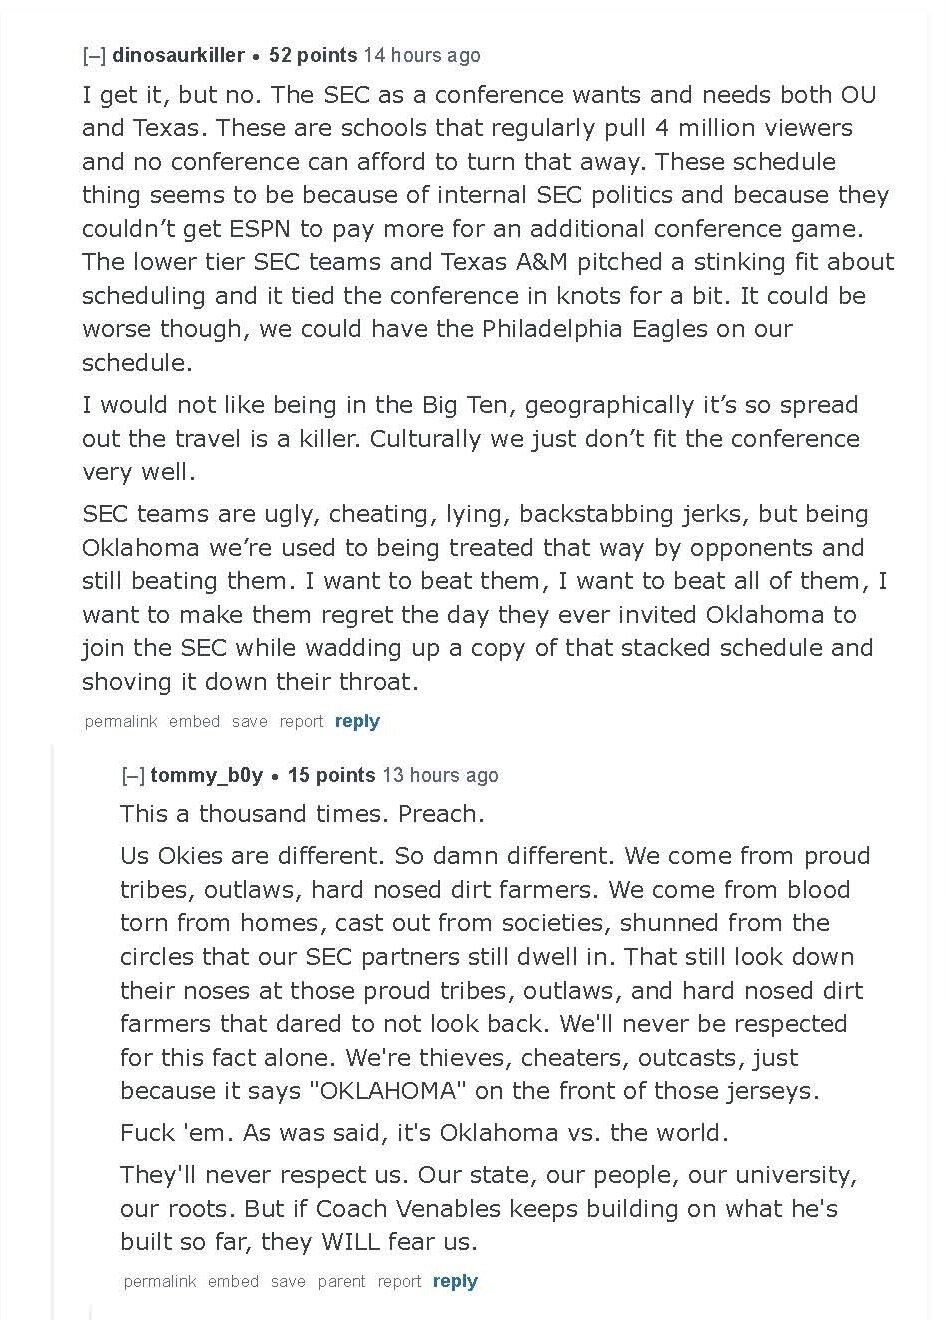Click embed under dinosaurkiller's comment

(x=194, y=721)
